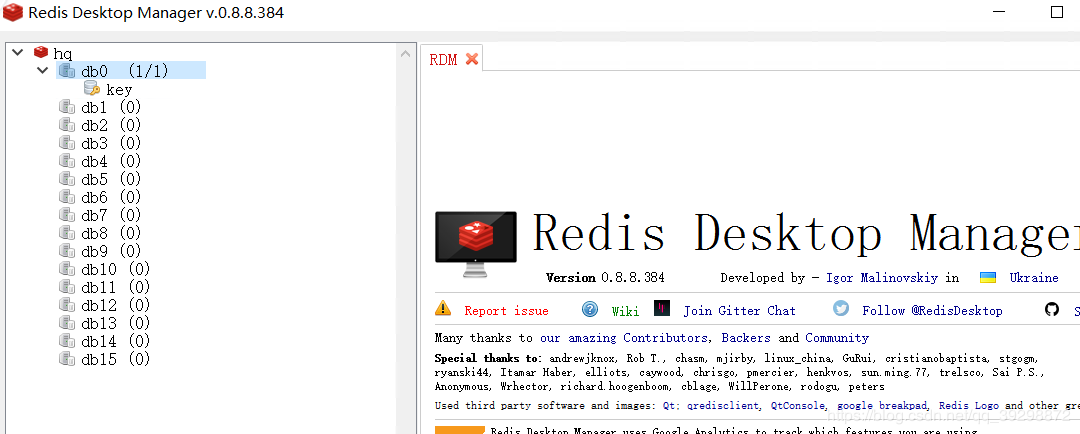Click the db3 database icon

click(67, 143)
